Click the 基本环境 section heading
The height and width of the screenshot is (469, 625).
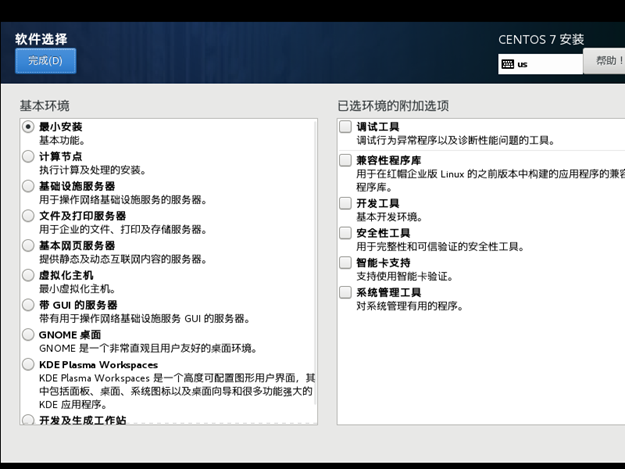click(45, 106)
